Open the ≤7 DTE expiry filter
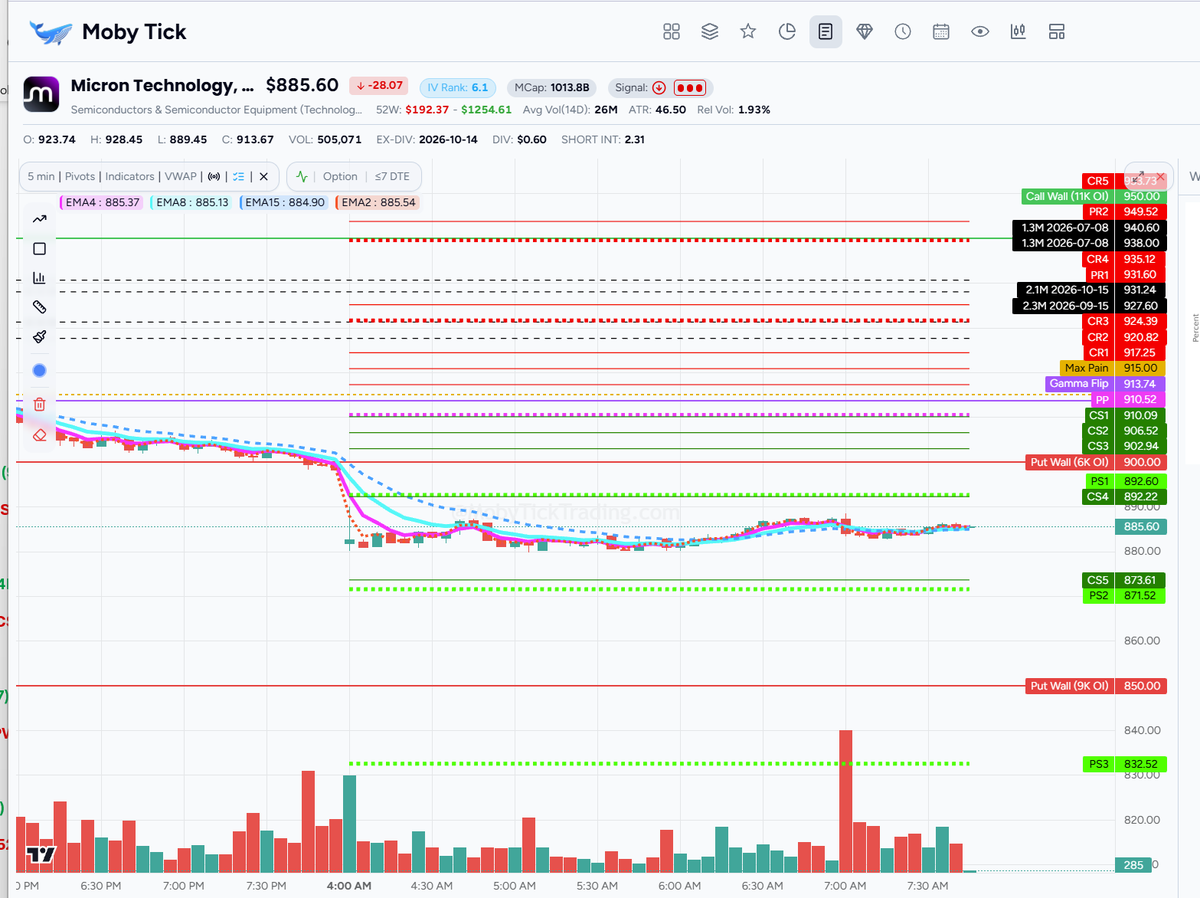Viewport: 1200px width, 898px height. click(392, 176)
